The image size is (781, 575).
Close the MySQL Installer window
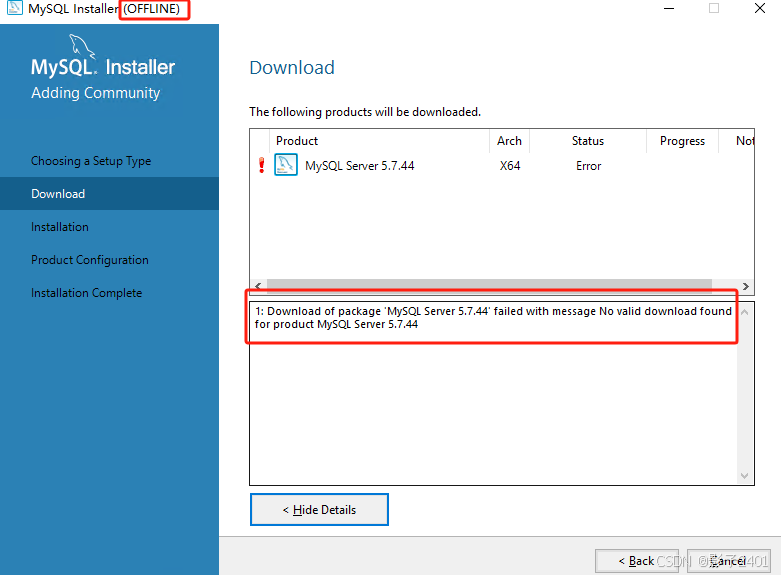click(x=760, y=8)
